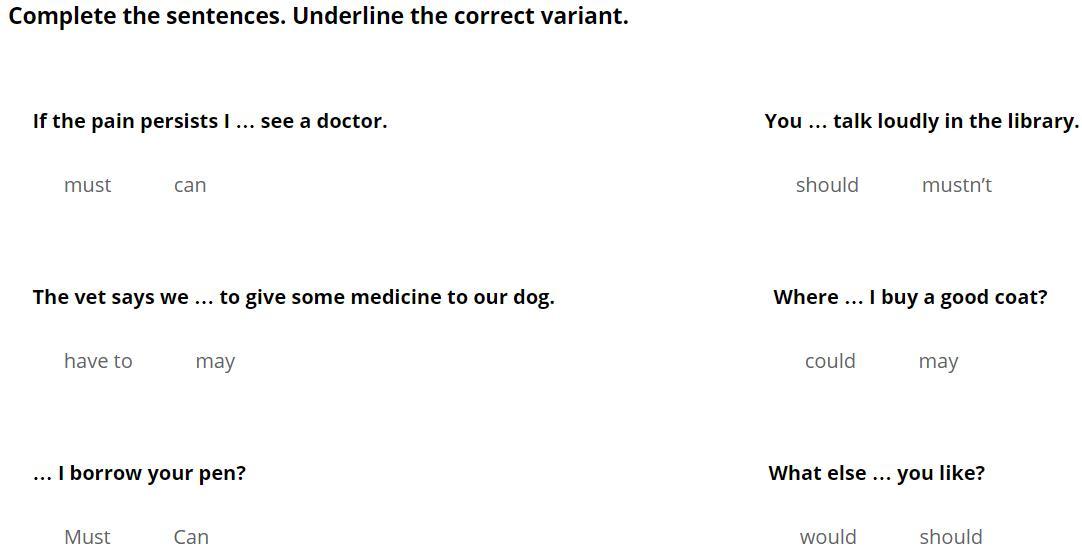The image size is (1082, 559).
Task: Click the '... I borrow your pen?' question
Action: tap(139, 473)
